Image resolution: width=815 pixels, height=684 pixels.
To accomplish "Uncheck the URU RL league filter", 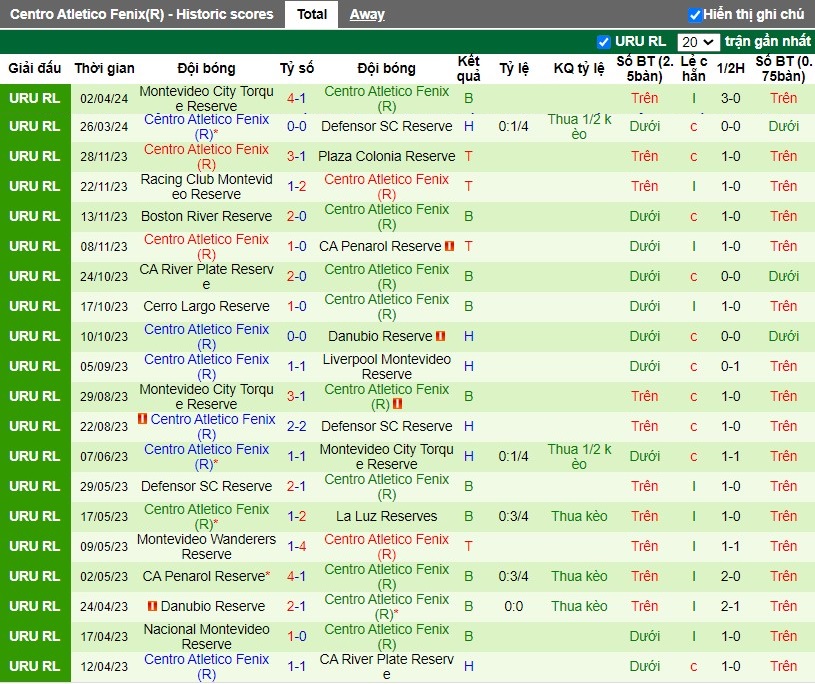I will [x=603, y=42].
